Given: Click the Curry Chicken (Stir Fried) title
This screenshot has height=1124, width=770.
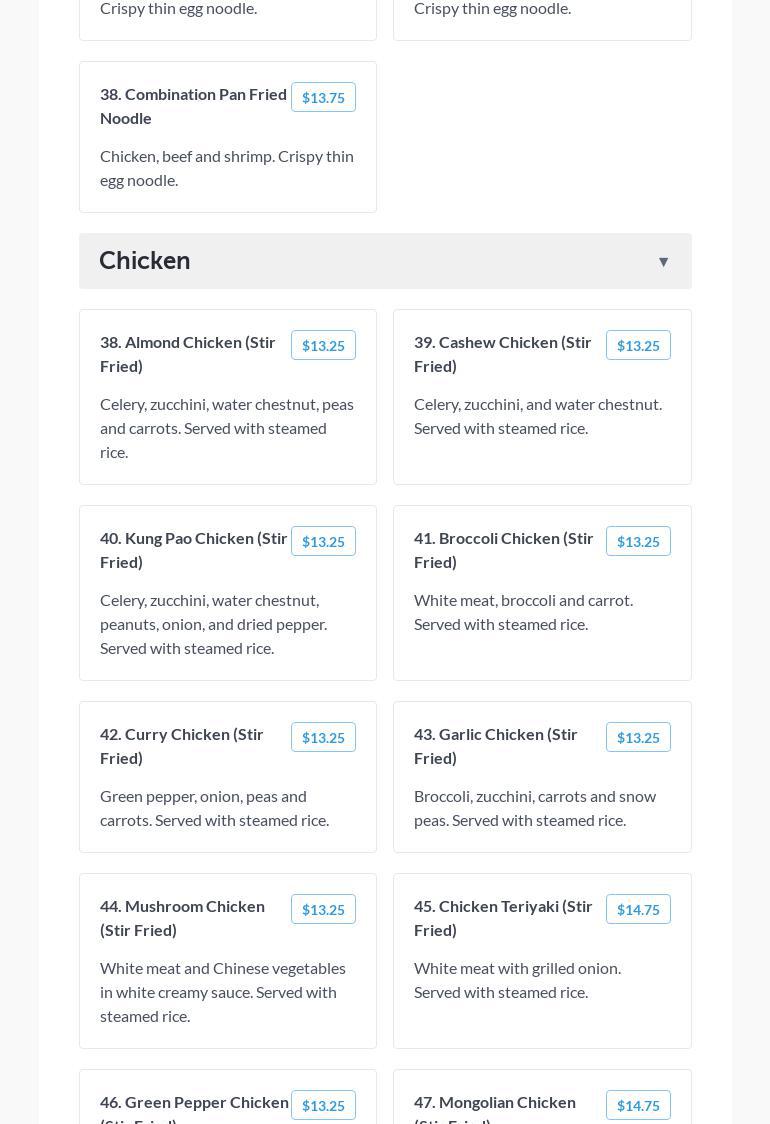Looking at the screenshot, I should pos(182,746).
